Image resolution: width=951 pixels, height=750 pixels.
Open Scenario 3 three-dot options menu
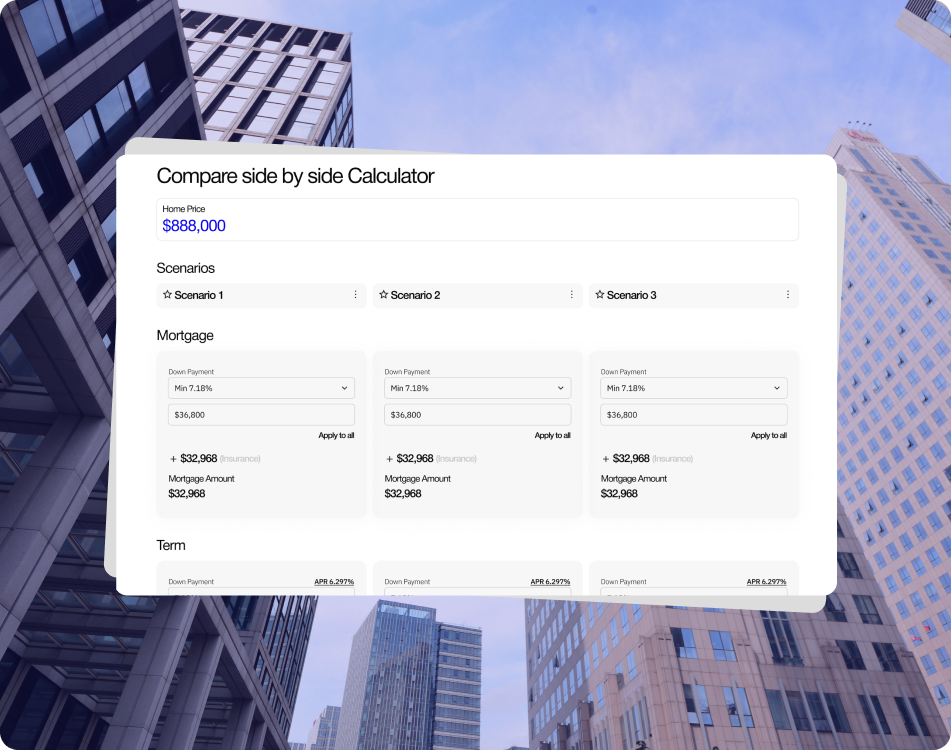pos(788,295)
